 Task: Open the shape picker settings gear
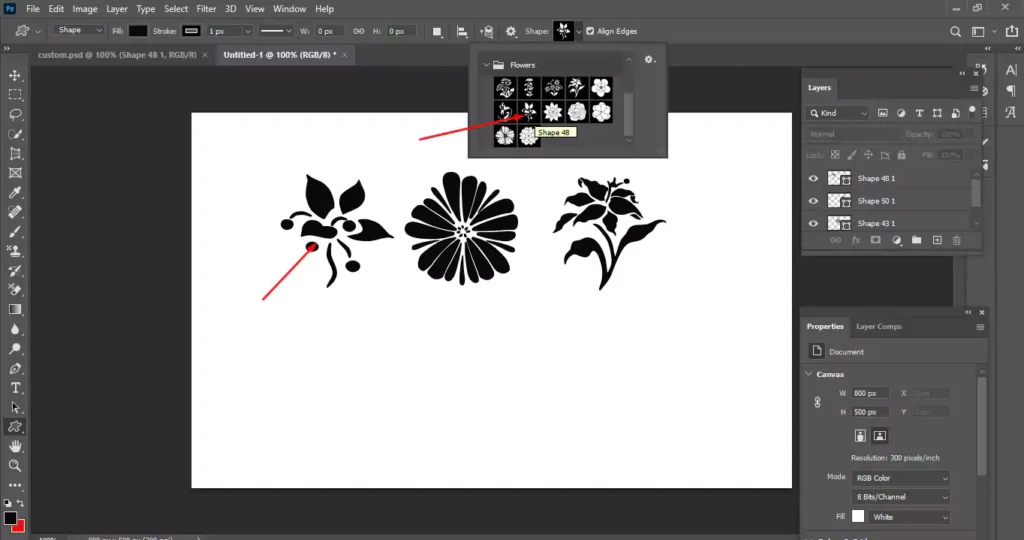(x=649, y=59)
